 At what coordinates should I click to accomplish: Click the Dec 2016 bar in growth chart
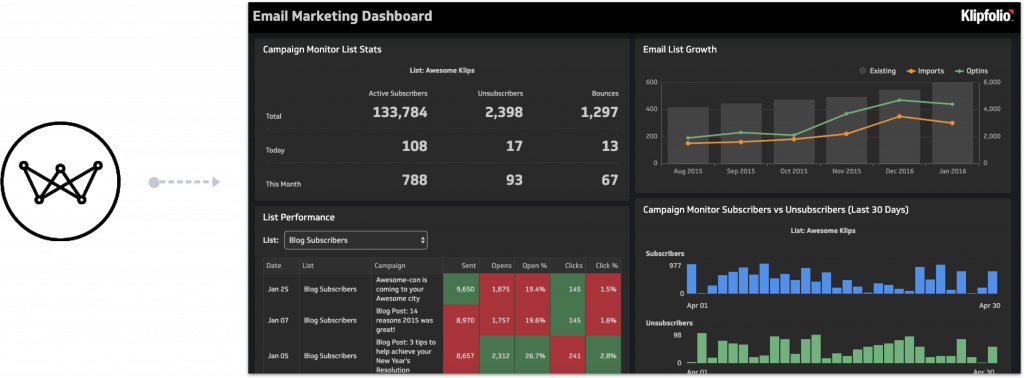(899, 127)
